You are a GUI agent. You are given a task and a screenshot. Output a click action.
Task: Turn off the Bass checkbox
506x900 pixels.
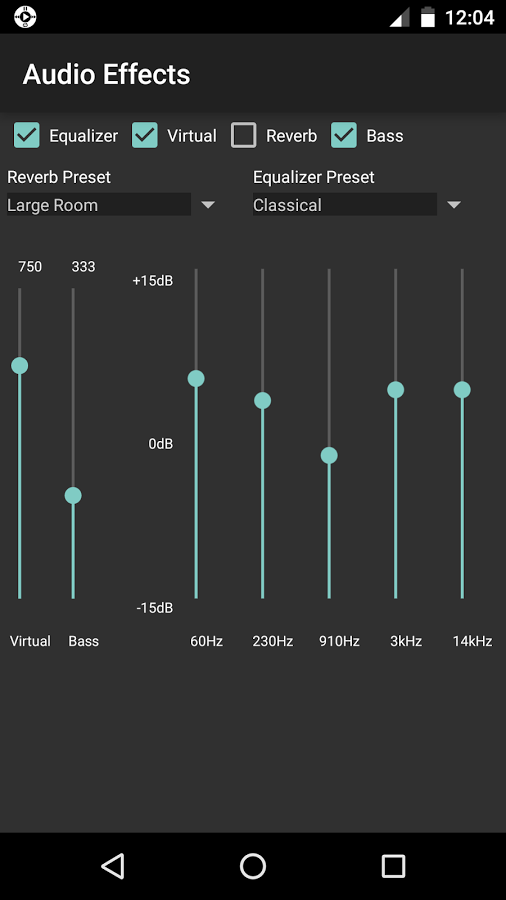pos(344,135)
